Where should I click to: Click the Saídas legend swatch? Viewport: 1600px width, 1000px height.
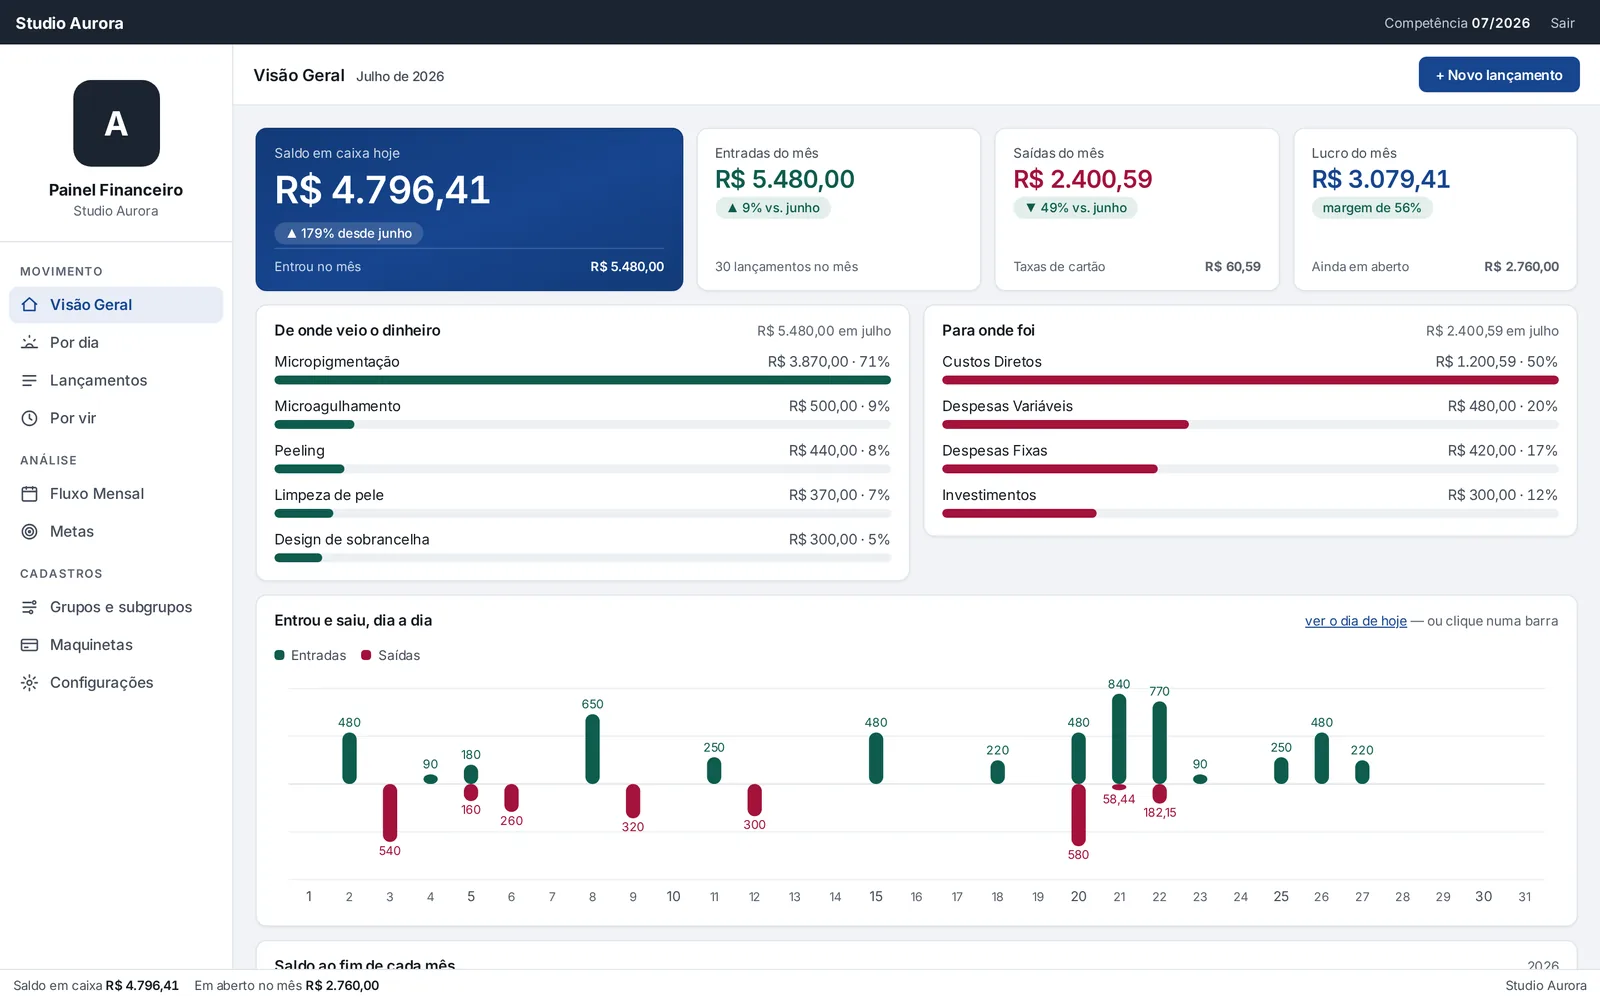[x=366, y=656]
